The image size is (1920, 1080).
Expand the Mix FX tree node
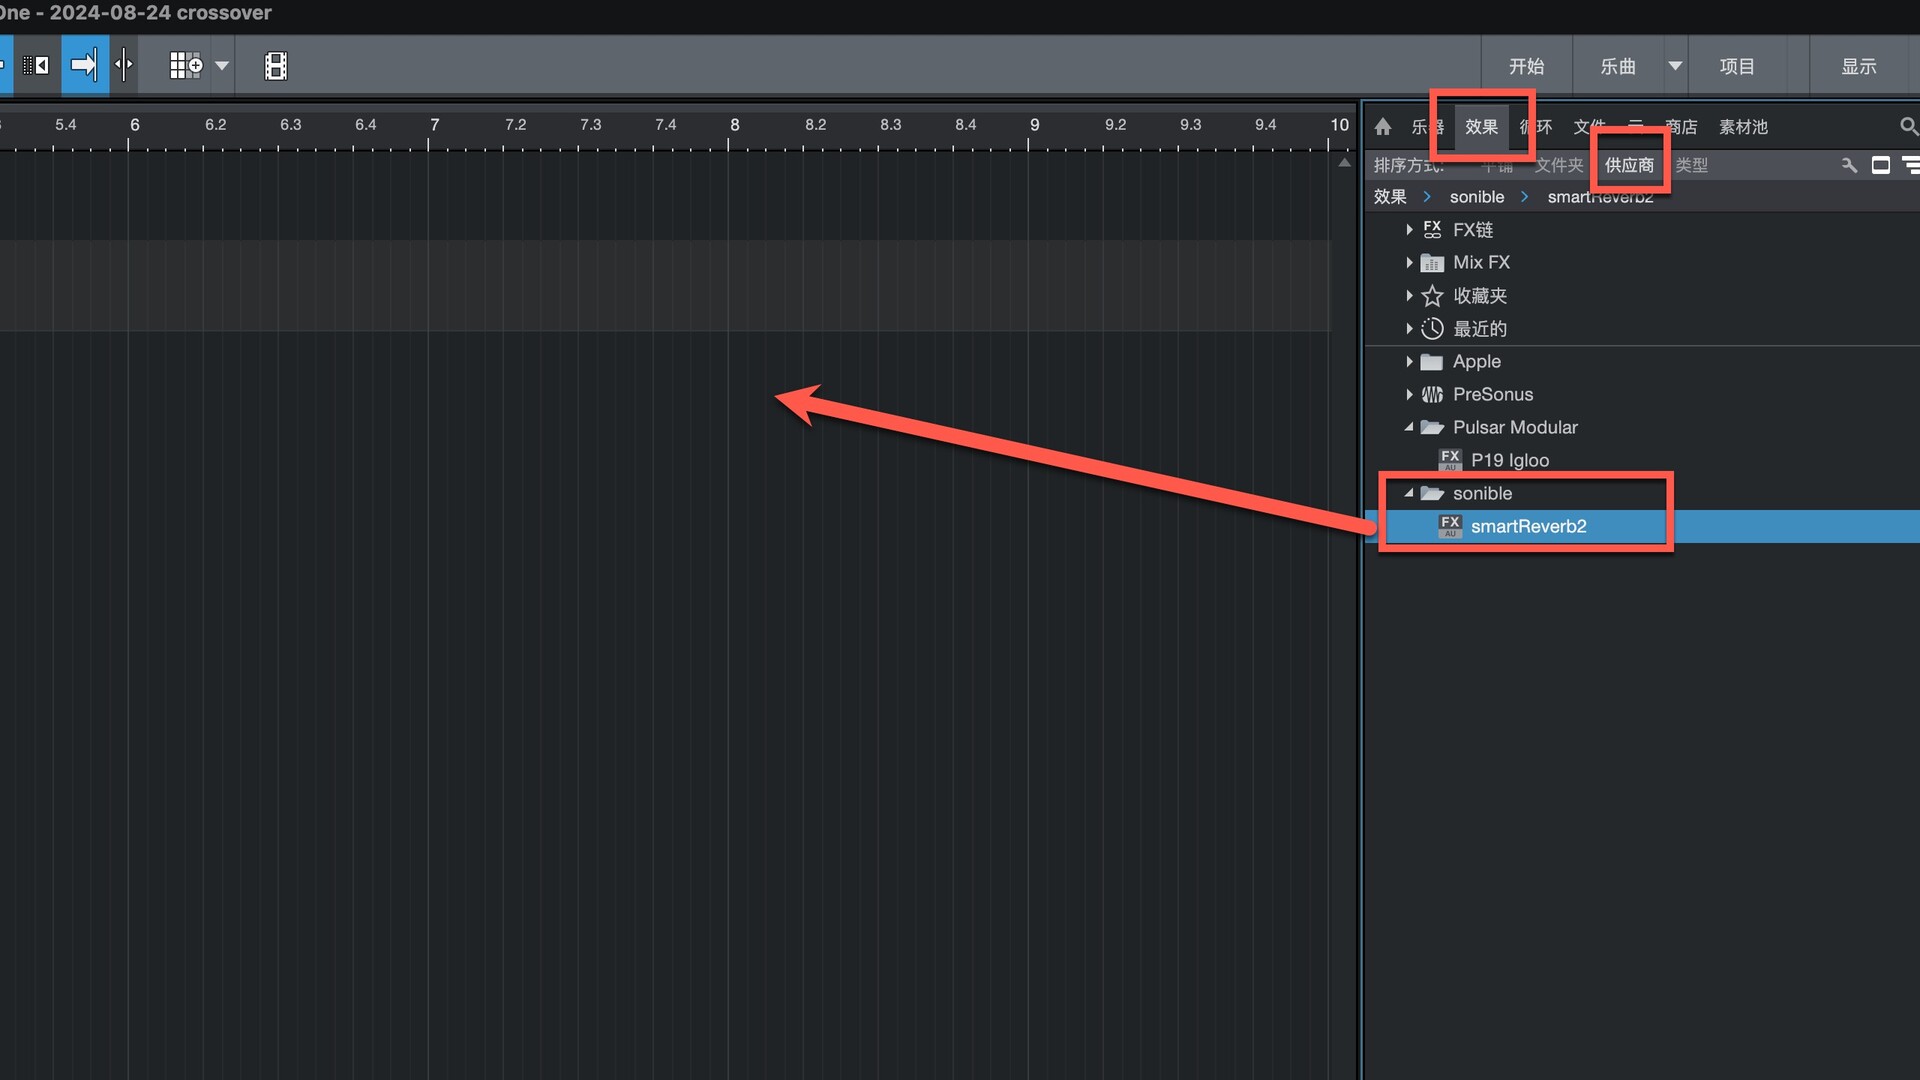coord(1409,263)
